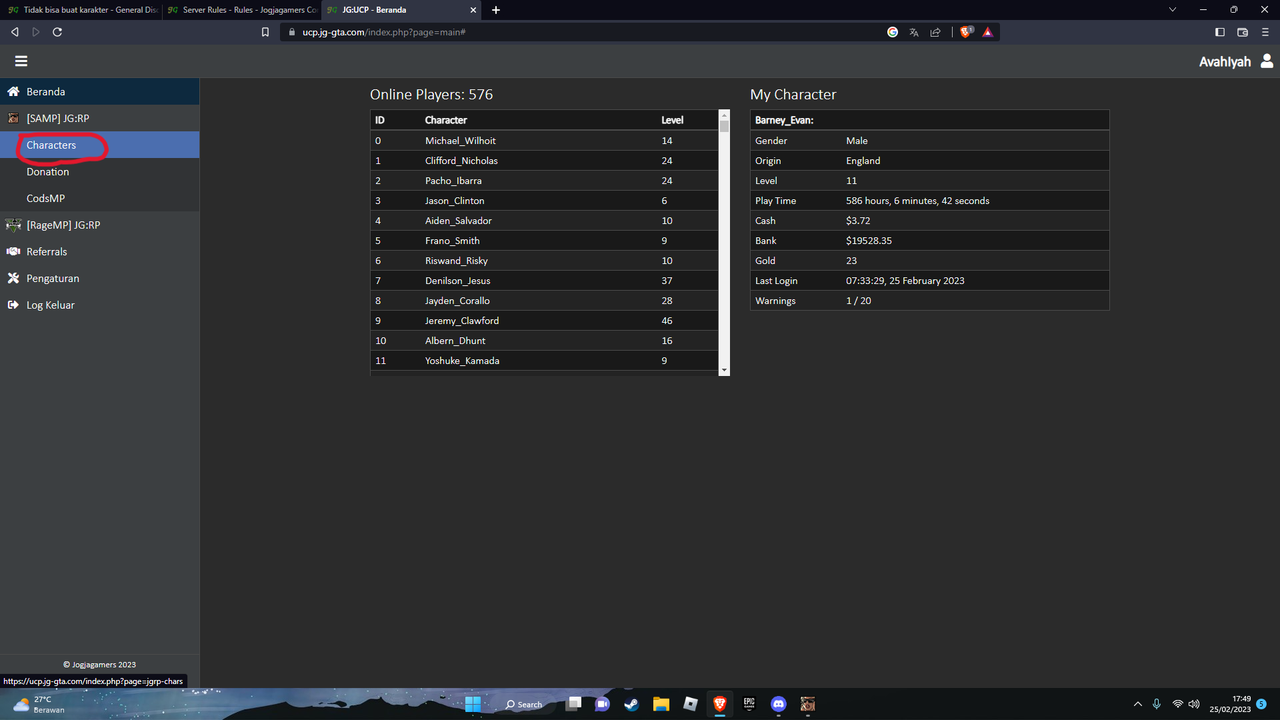This screenshot has width=1280, height=720.
Task: Open a new browser tab
Action: (495, 10)
